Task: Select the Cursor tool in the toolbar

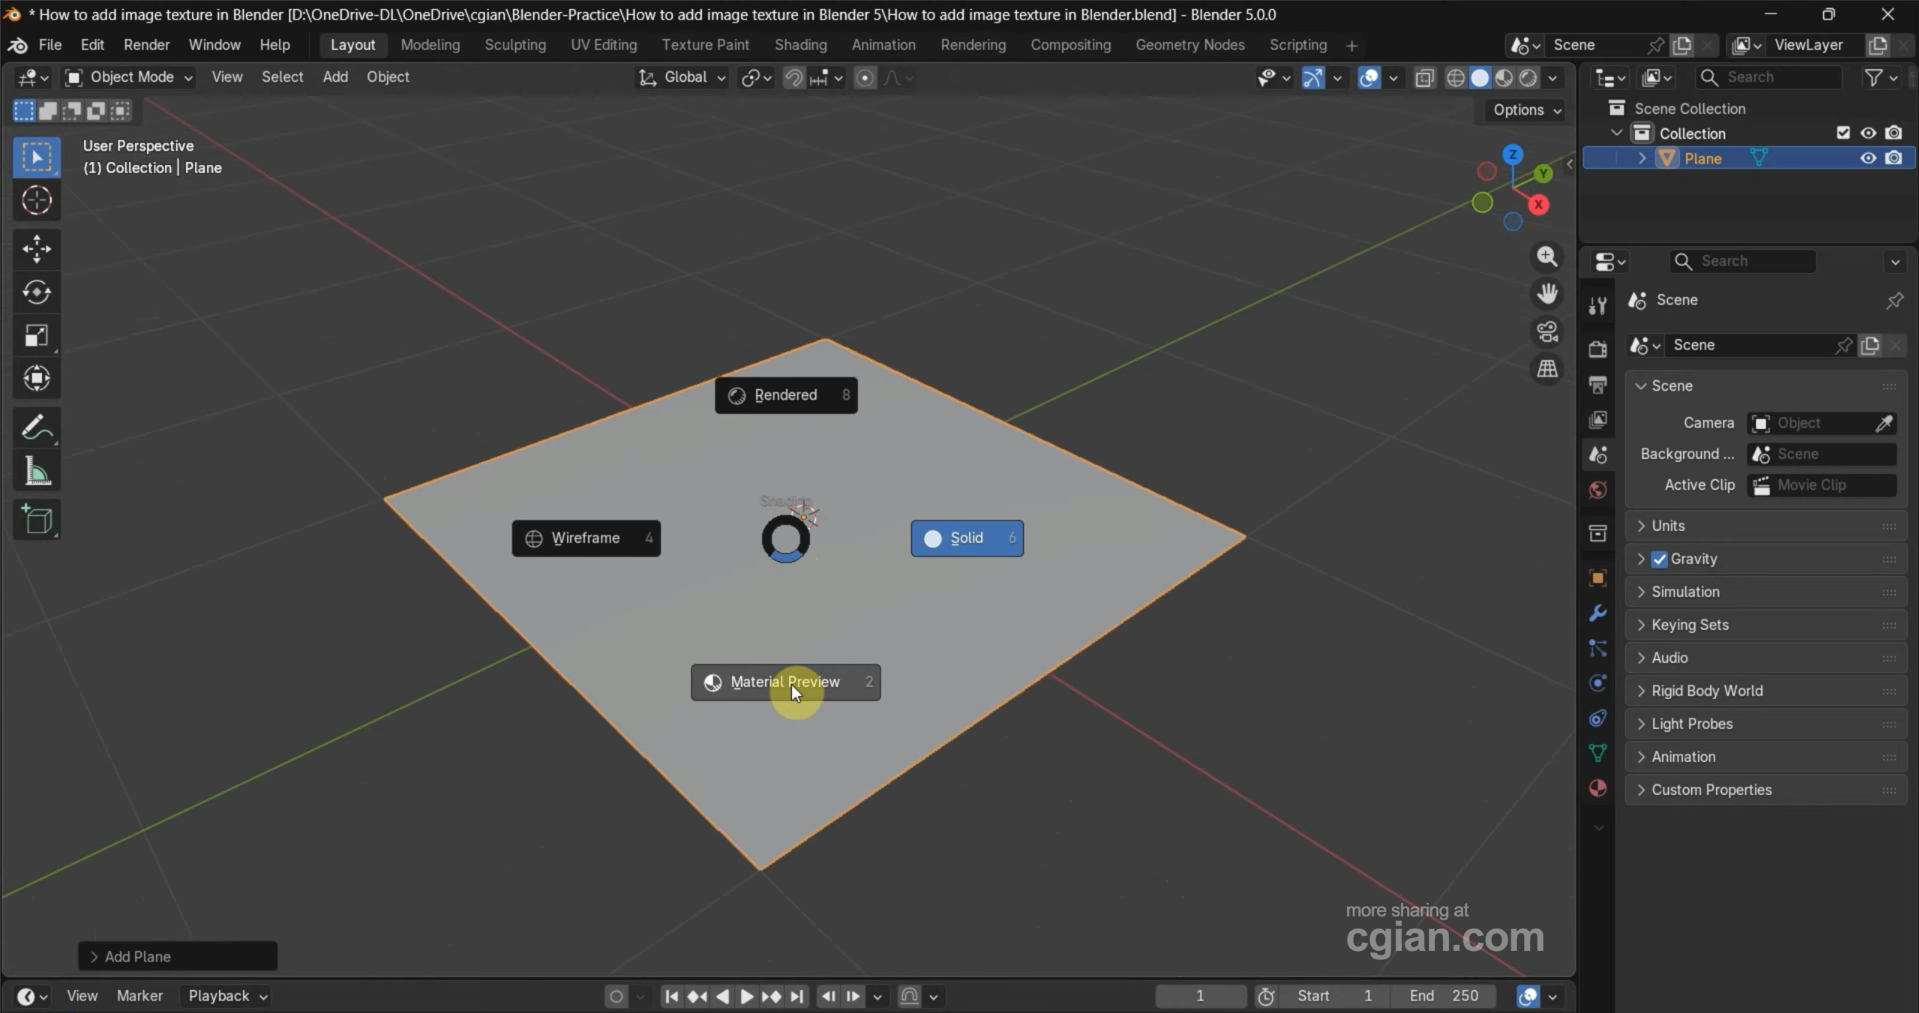Action: pyautogui.click(x=37, y=201)
